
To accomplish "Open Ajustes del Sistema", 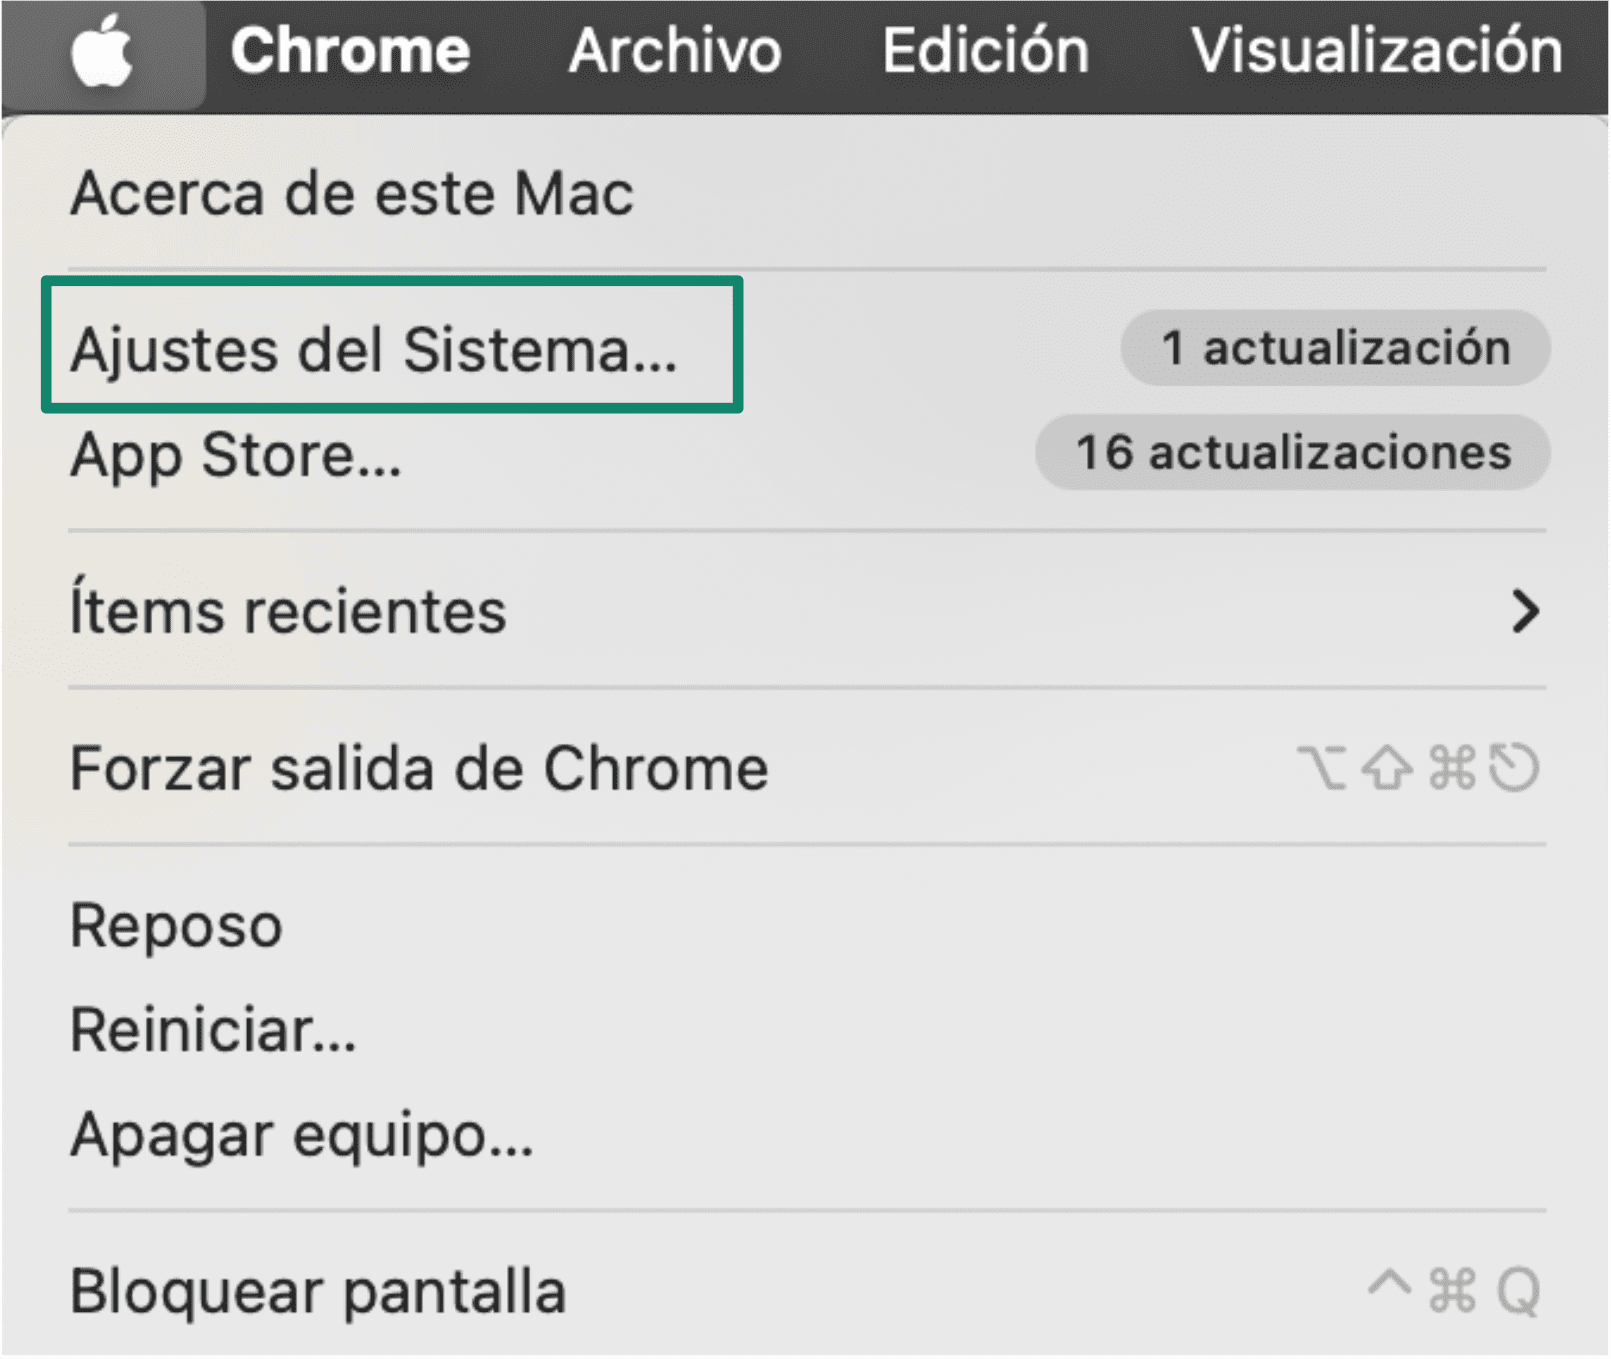I will point(375,349).
